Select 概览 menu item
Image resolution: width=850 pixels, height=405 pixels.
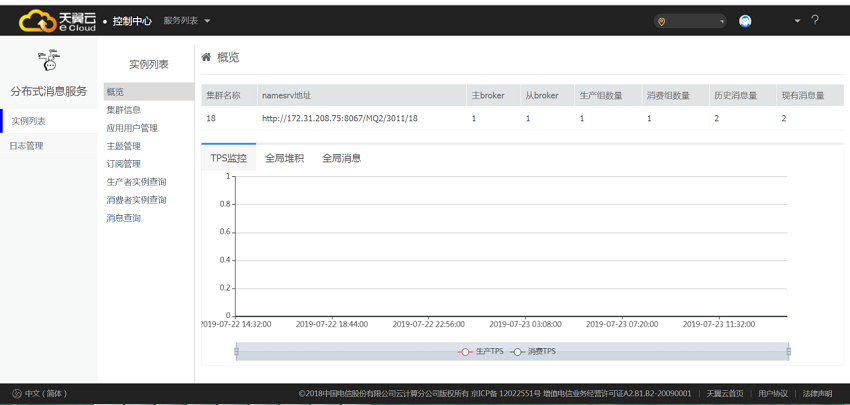149,92
